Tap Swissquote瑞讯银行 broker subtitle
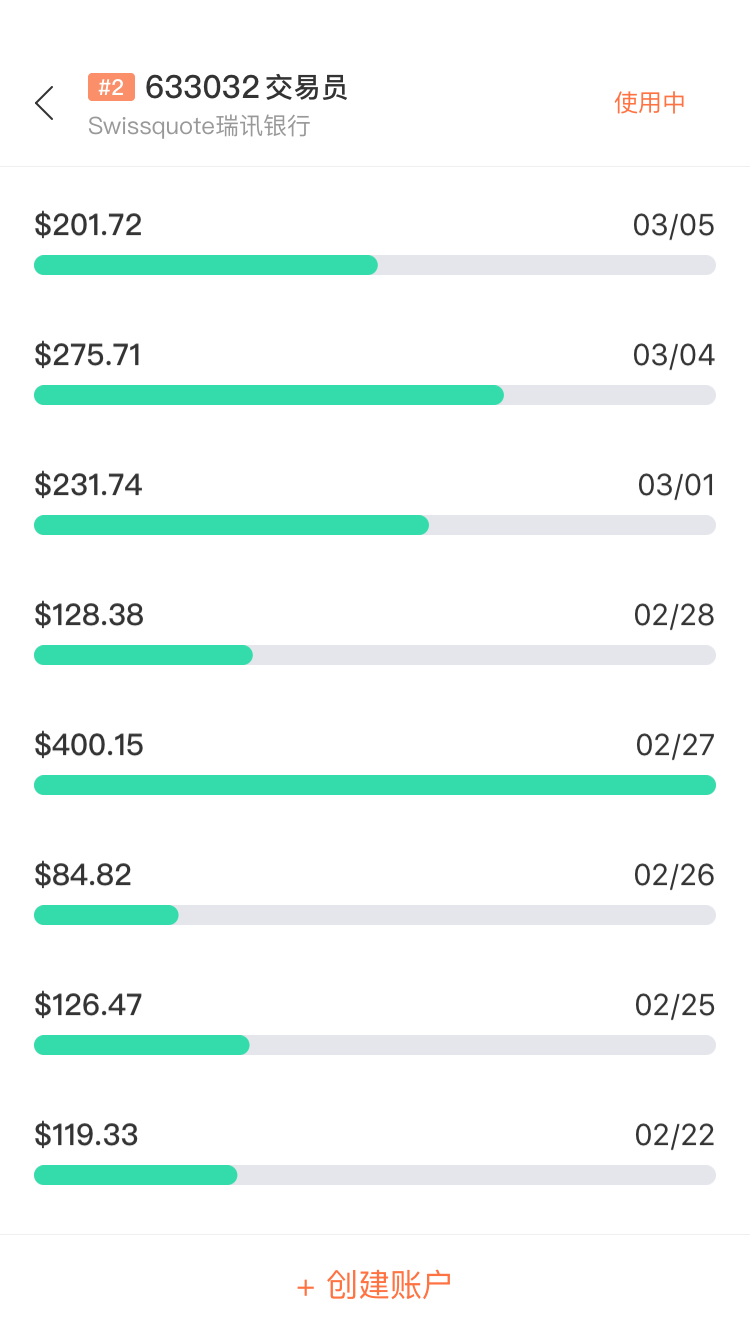Image resolution: width=750 pixels, height=1334 pixels. pyautogui.click(x=199, y=126)
